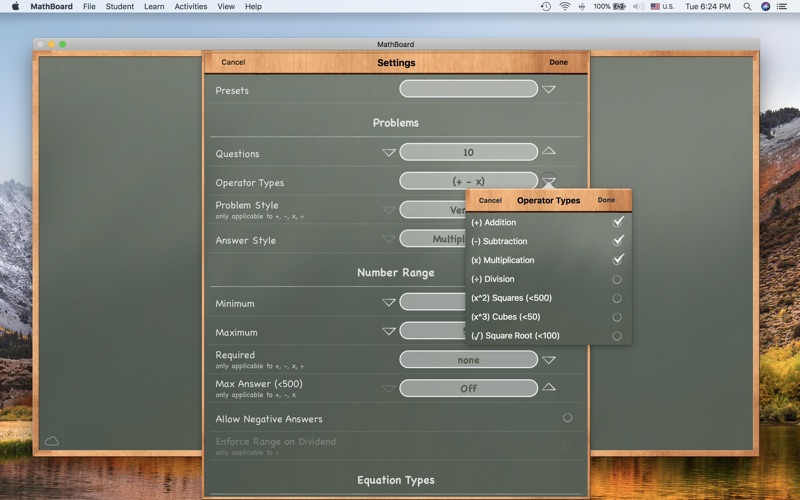Click the Operator Types dropdown arrow
Screen dimensions: 800x500
[549, 180]
